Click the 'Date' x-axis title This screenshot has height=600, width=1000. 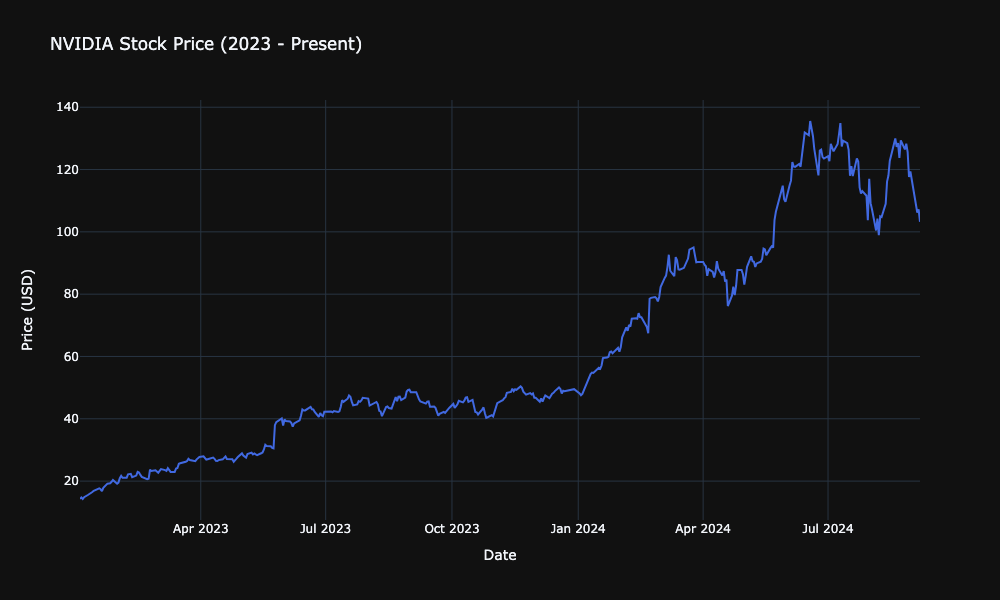point(500,555)
